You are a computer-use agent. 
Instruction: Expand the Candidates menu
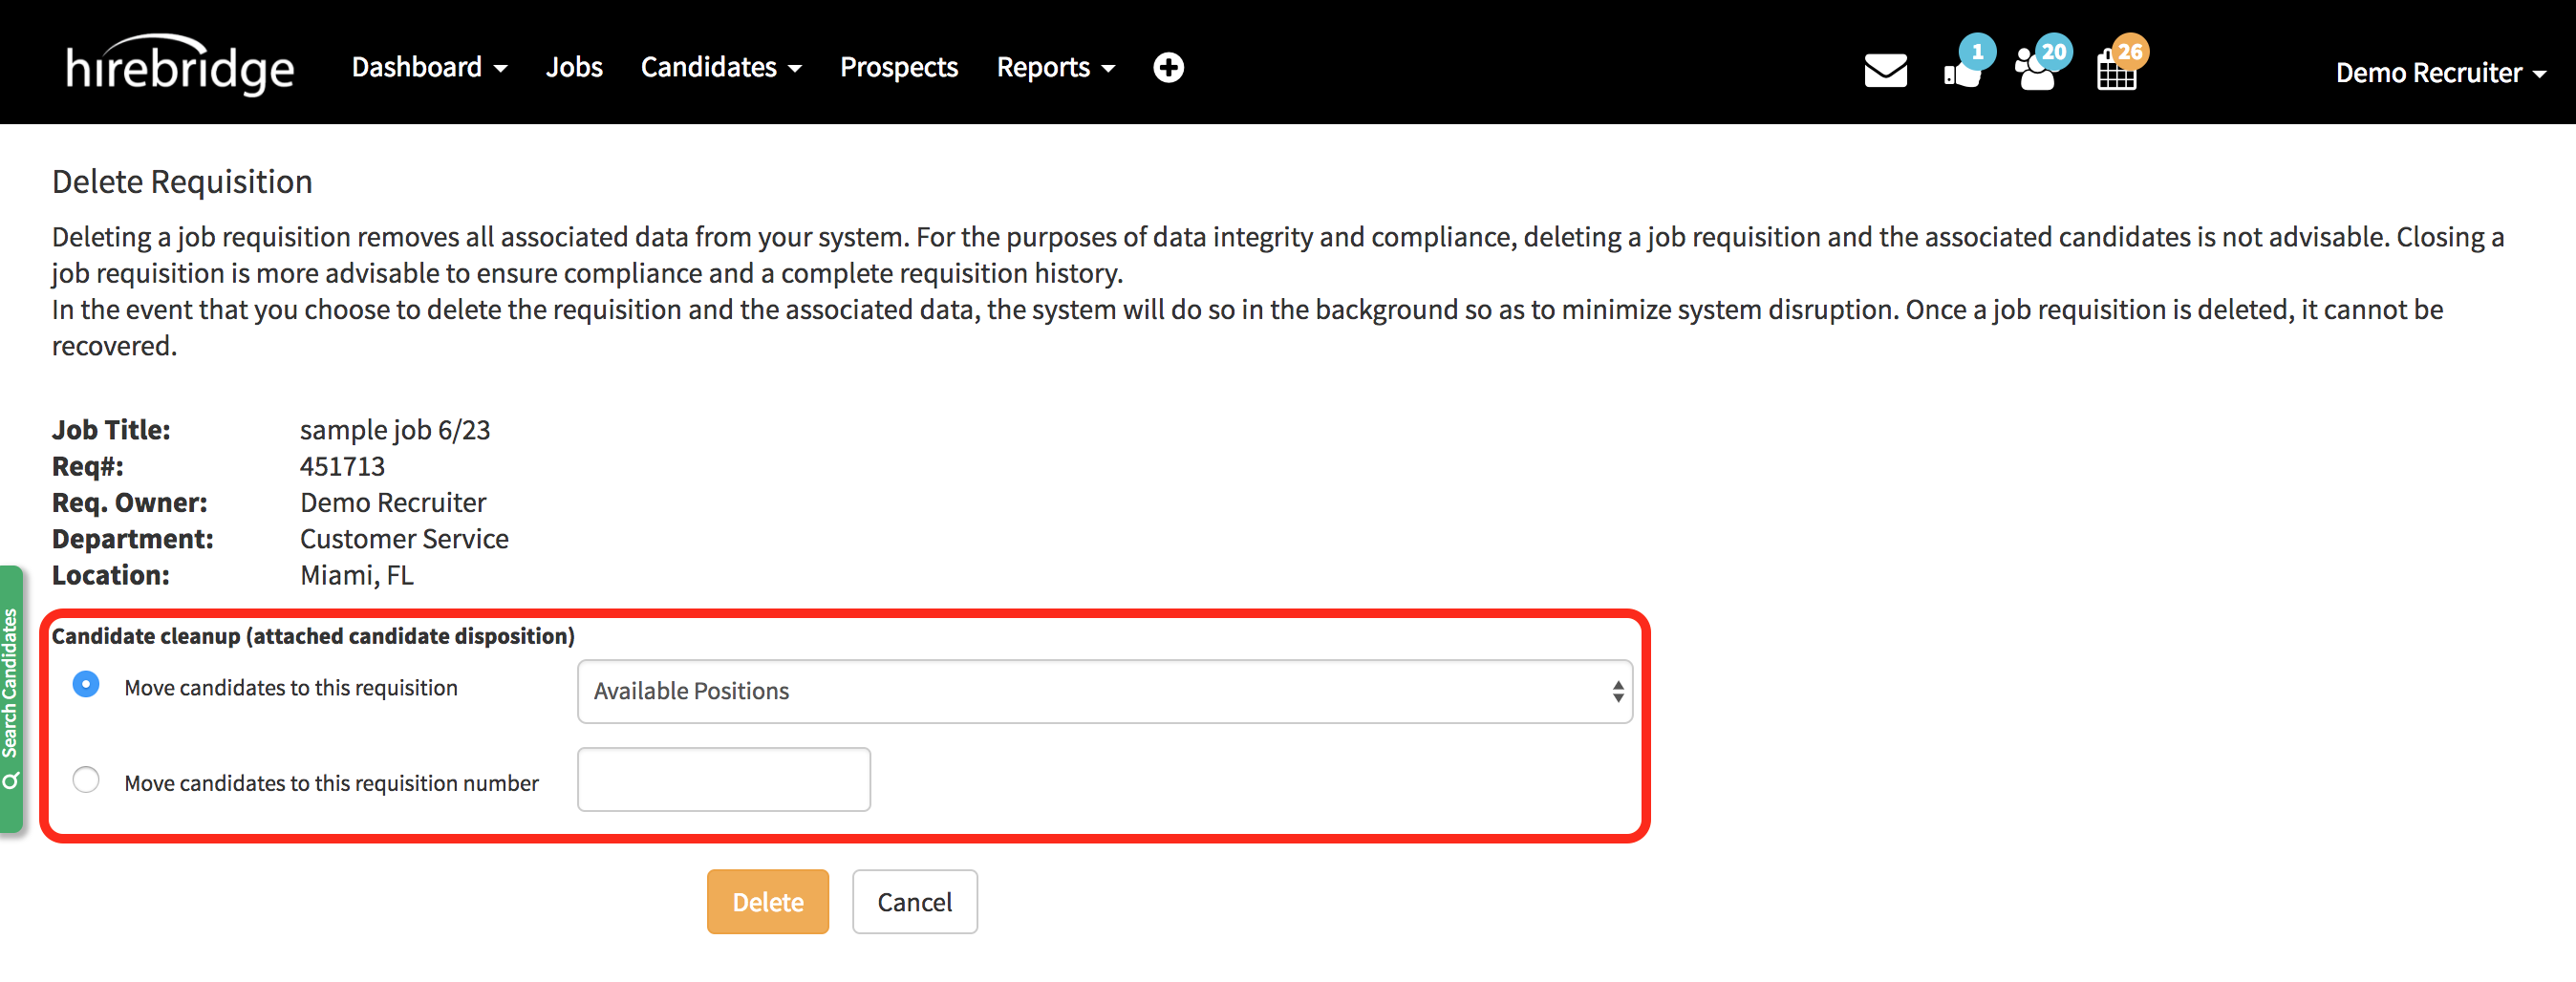point(720,67)
